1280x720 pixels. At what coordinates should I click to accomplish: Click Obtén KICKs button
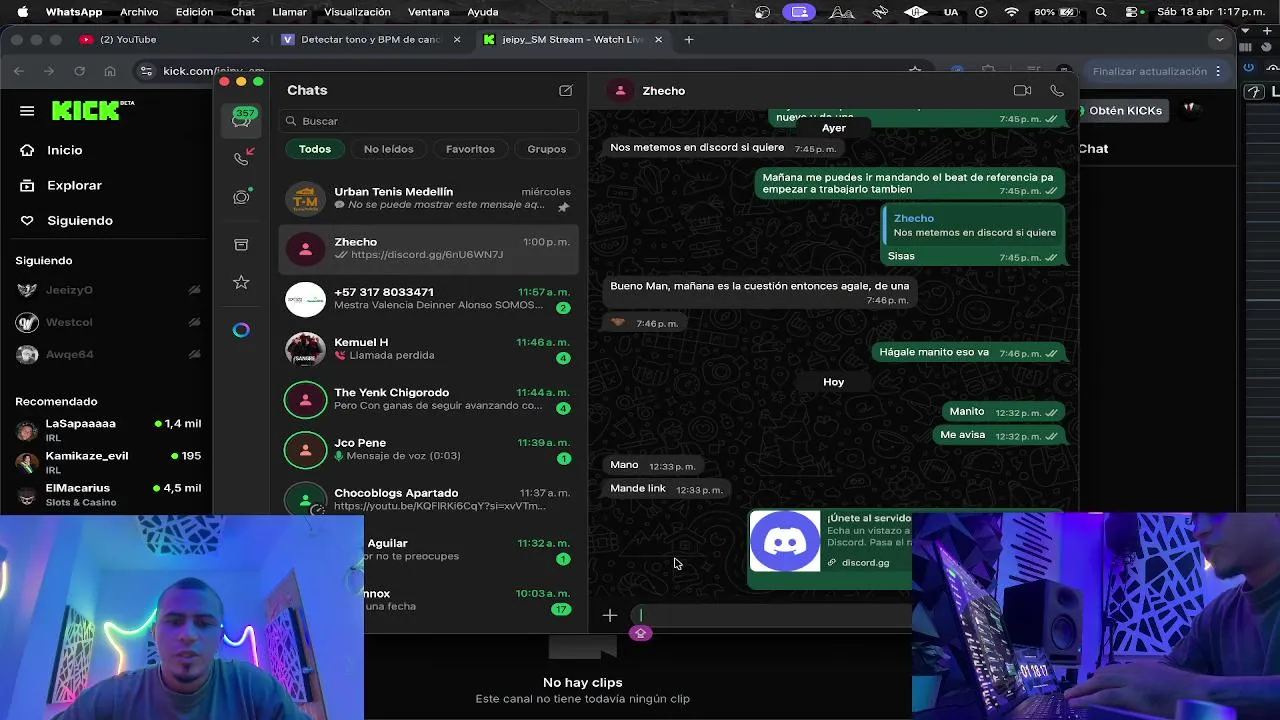(1124, 111)
